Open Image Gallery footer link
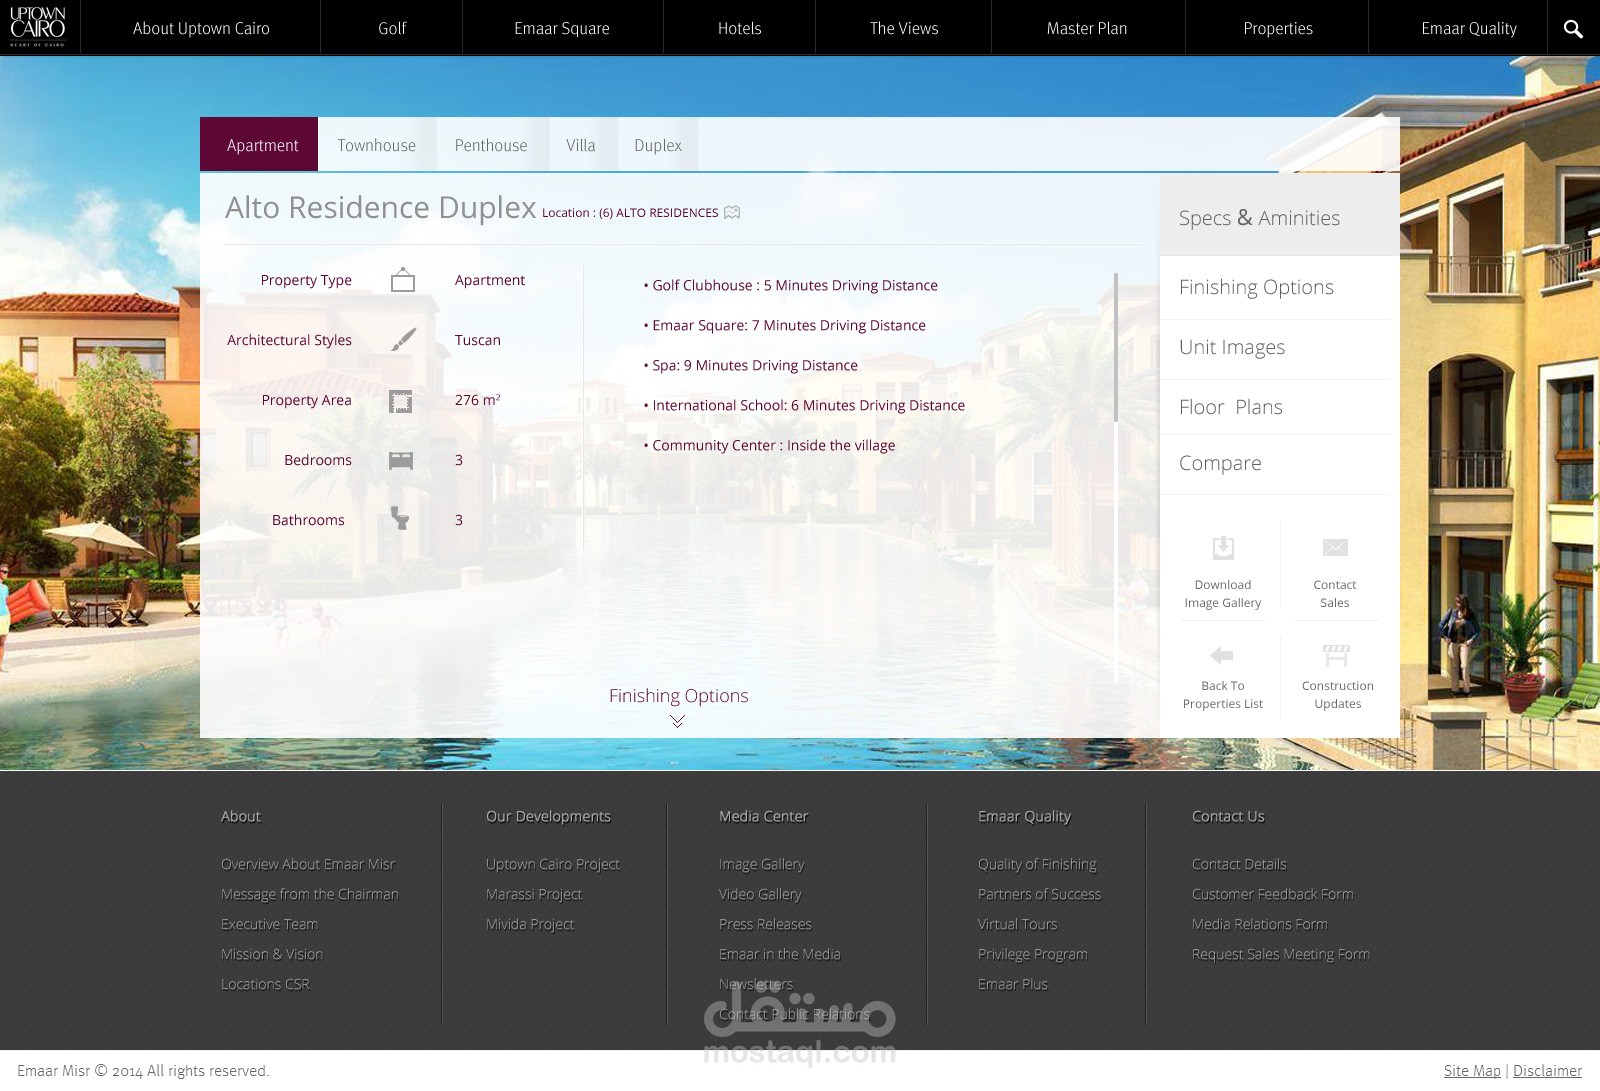The image size is (1600, 1091). (x=762, y=864)
